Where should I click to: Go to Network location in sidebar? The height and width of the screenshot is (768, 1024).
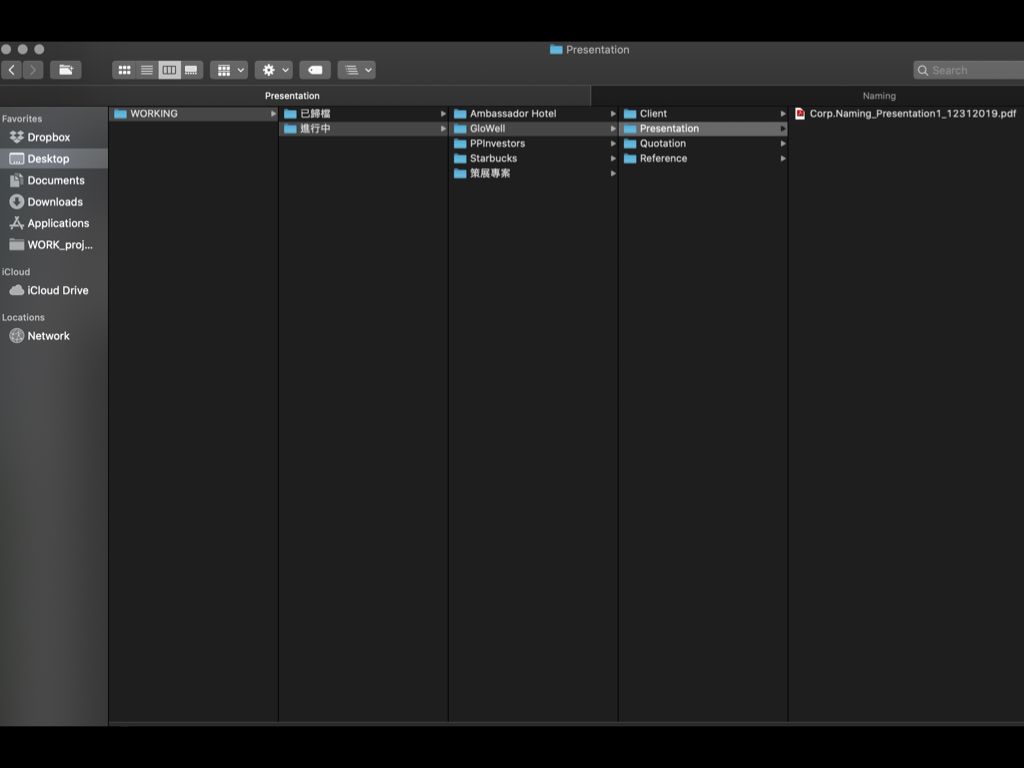pyautogui.click(x=48, y=336)
